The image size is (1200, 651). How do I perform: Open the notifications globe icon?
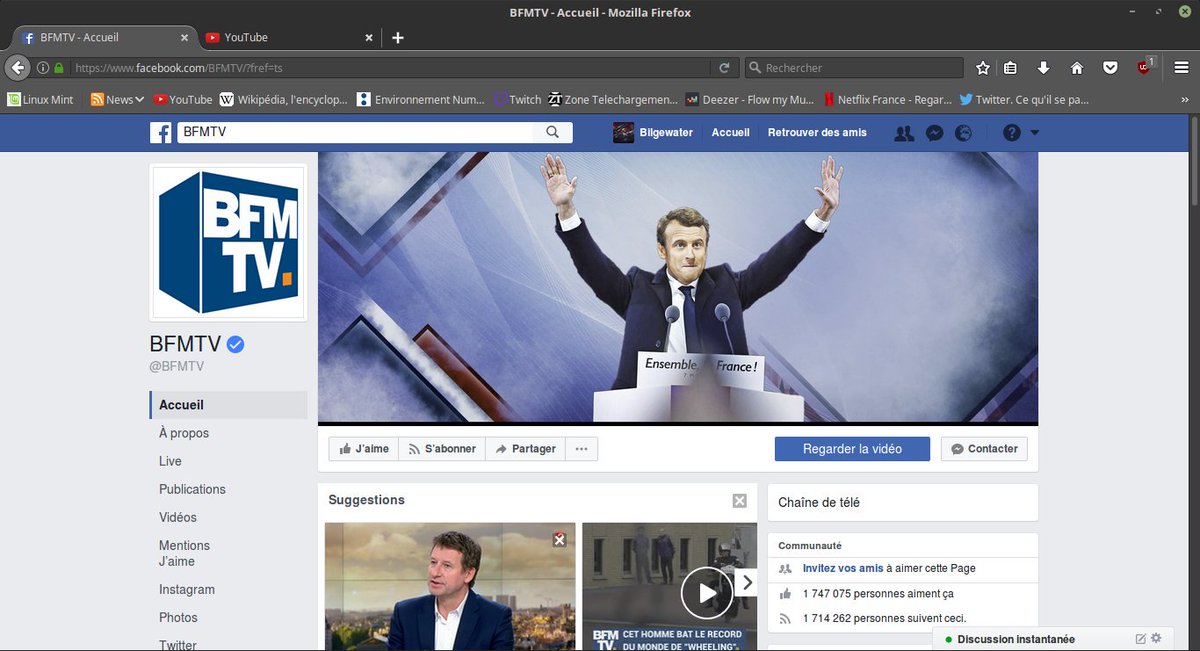(x=963, y=132)
